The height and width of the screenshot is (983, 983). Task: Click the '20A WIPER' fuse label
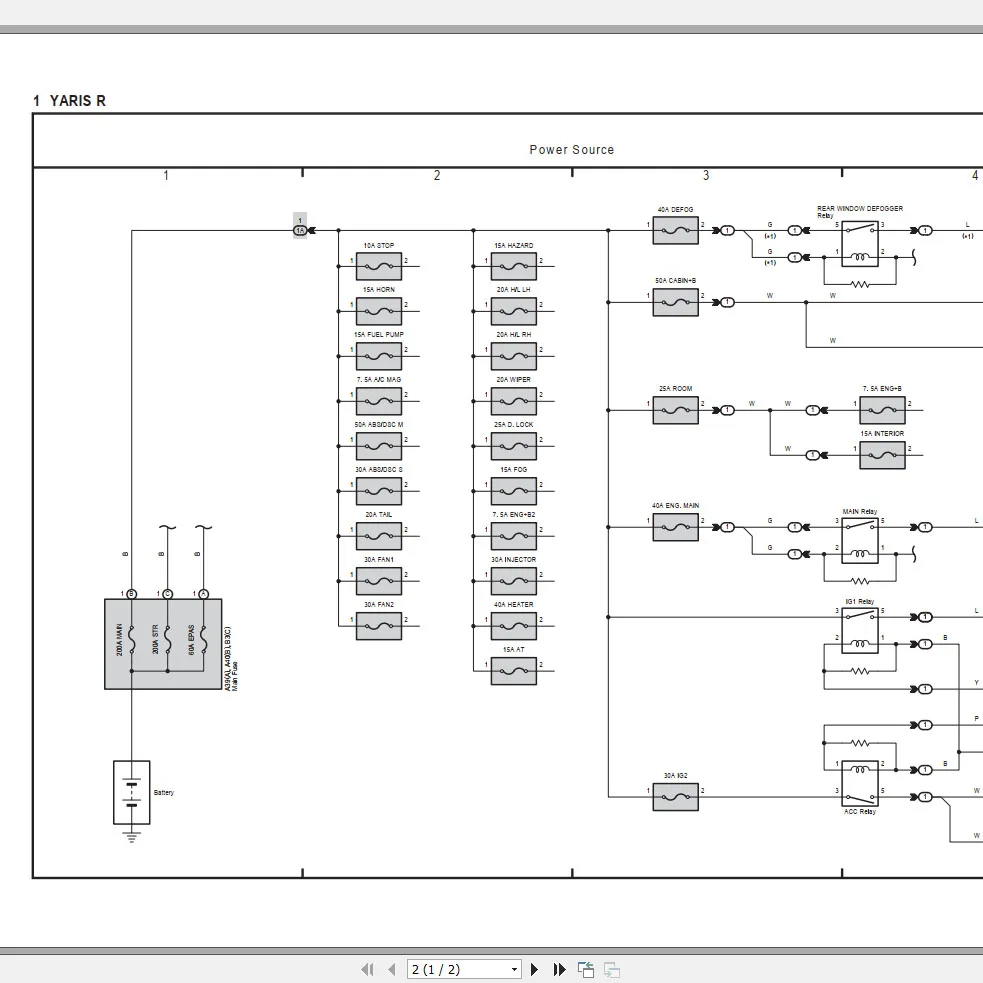513,380
